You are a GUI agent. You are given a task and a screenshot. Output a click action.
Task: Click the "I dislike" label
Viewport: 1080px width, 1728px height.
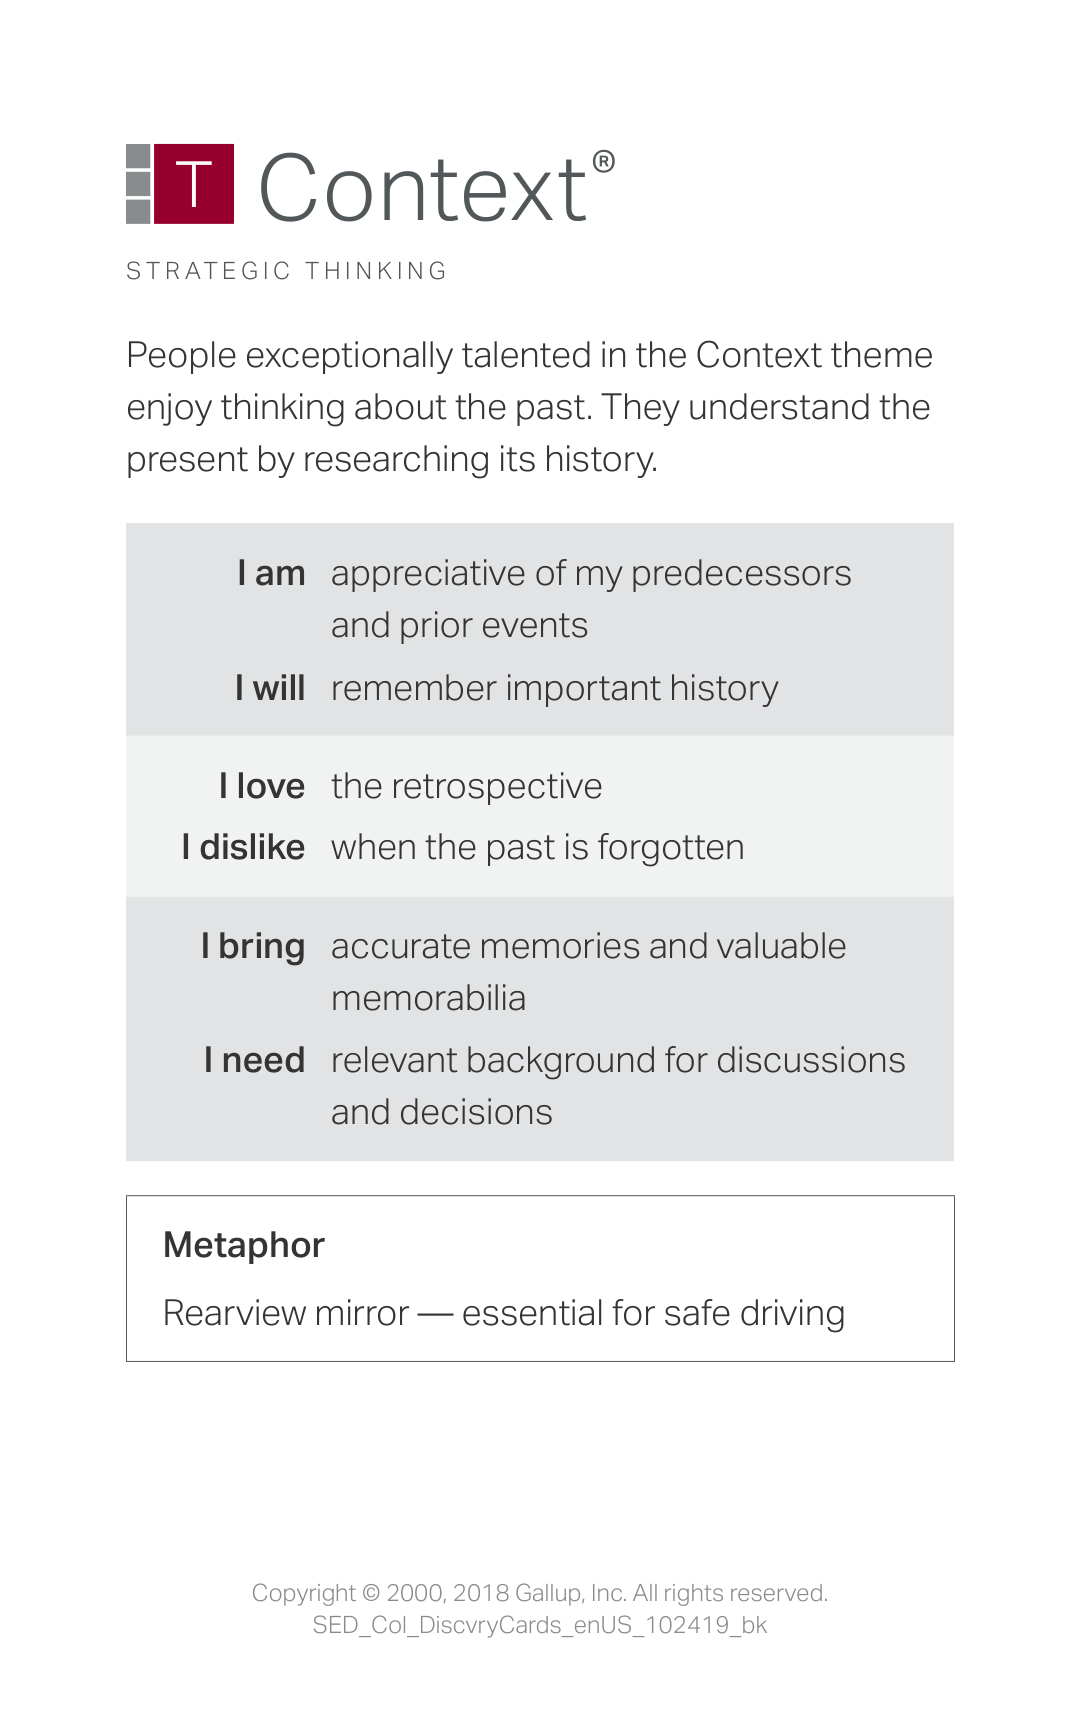pos(243,847)
